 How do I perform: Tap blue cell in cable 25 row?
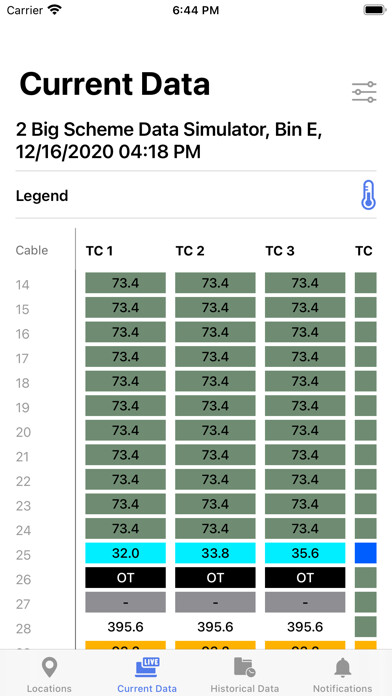[365, 553]
